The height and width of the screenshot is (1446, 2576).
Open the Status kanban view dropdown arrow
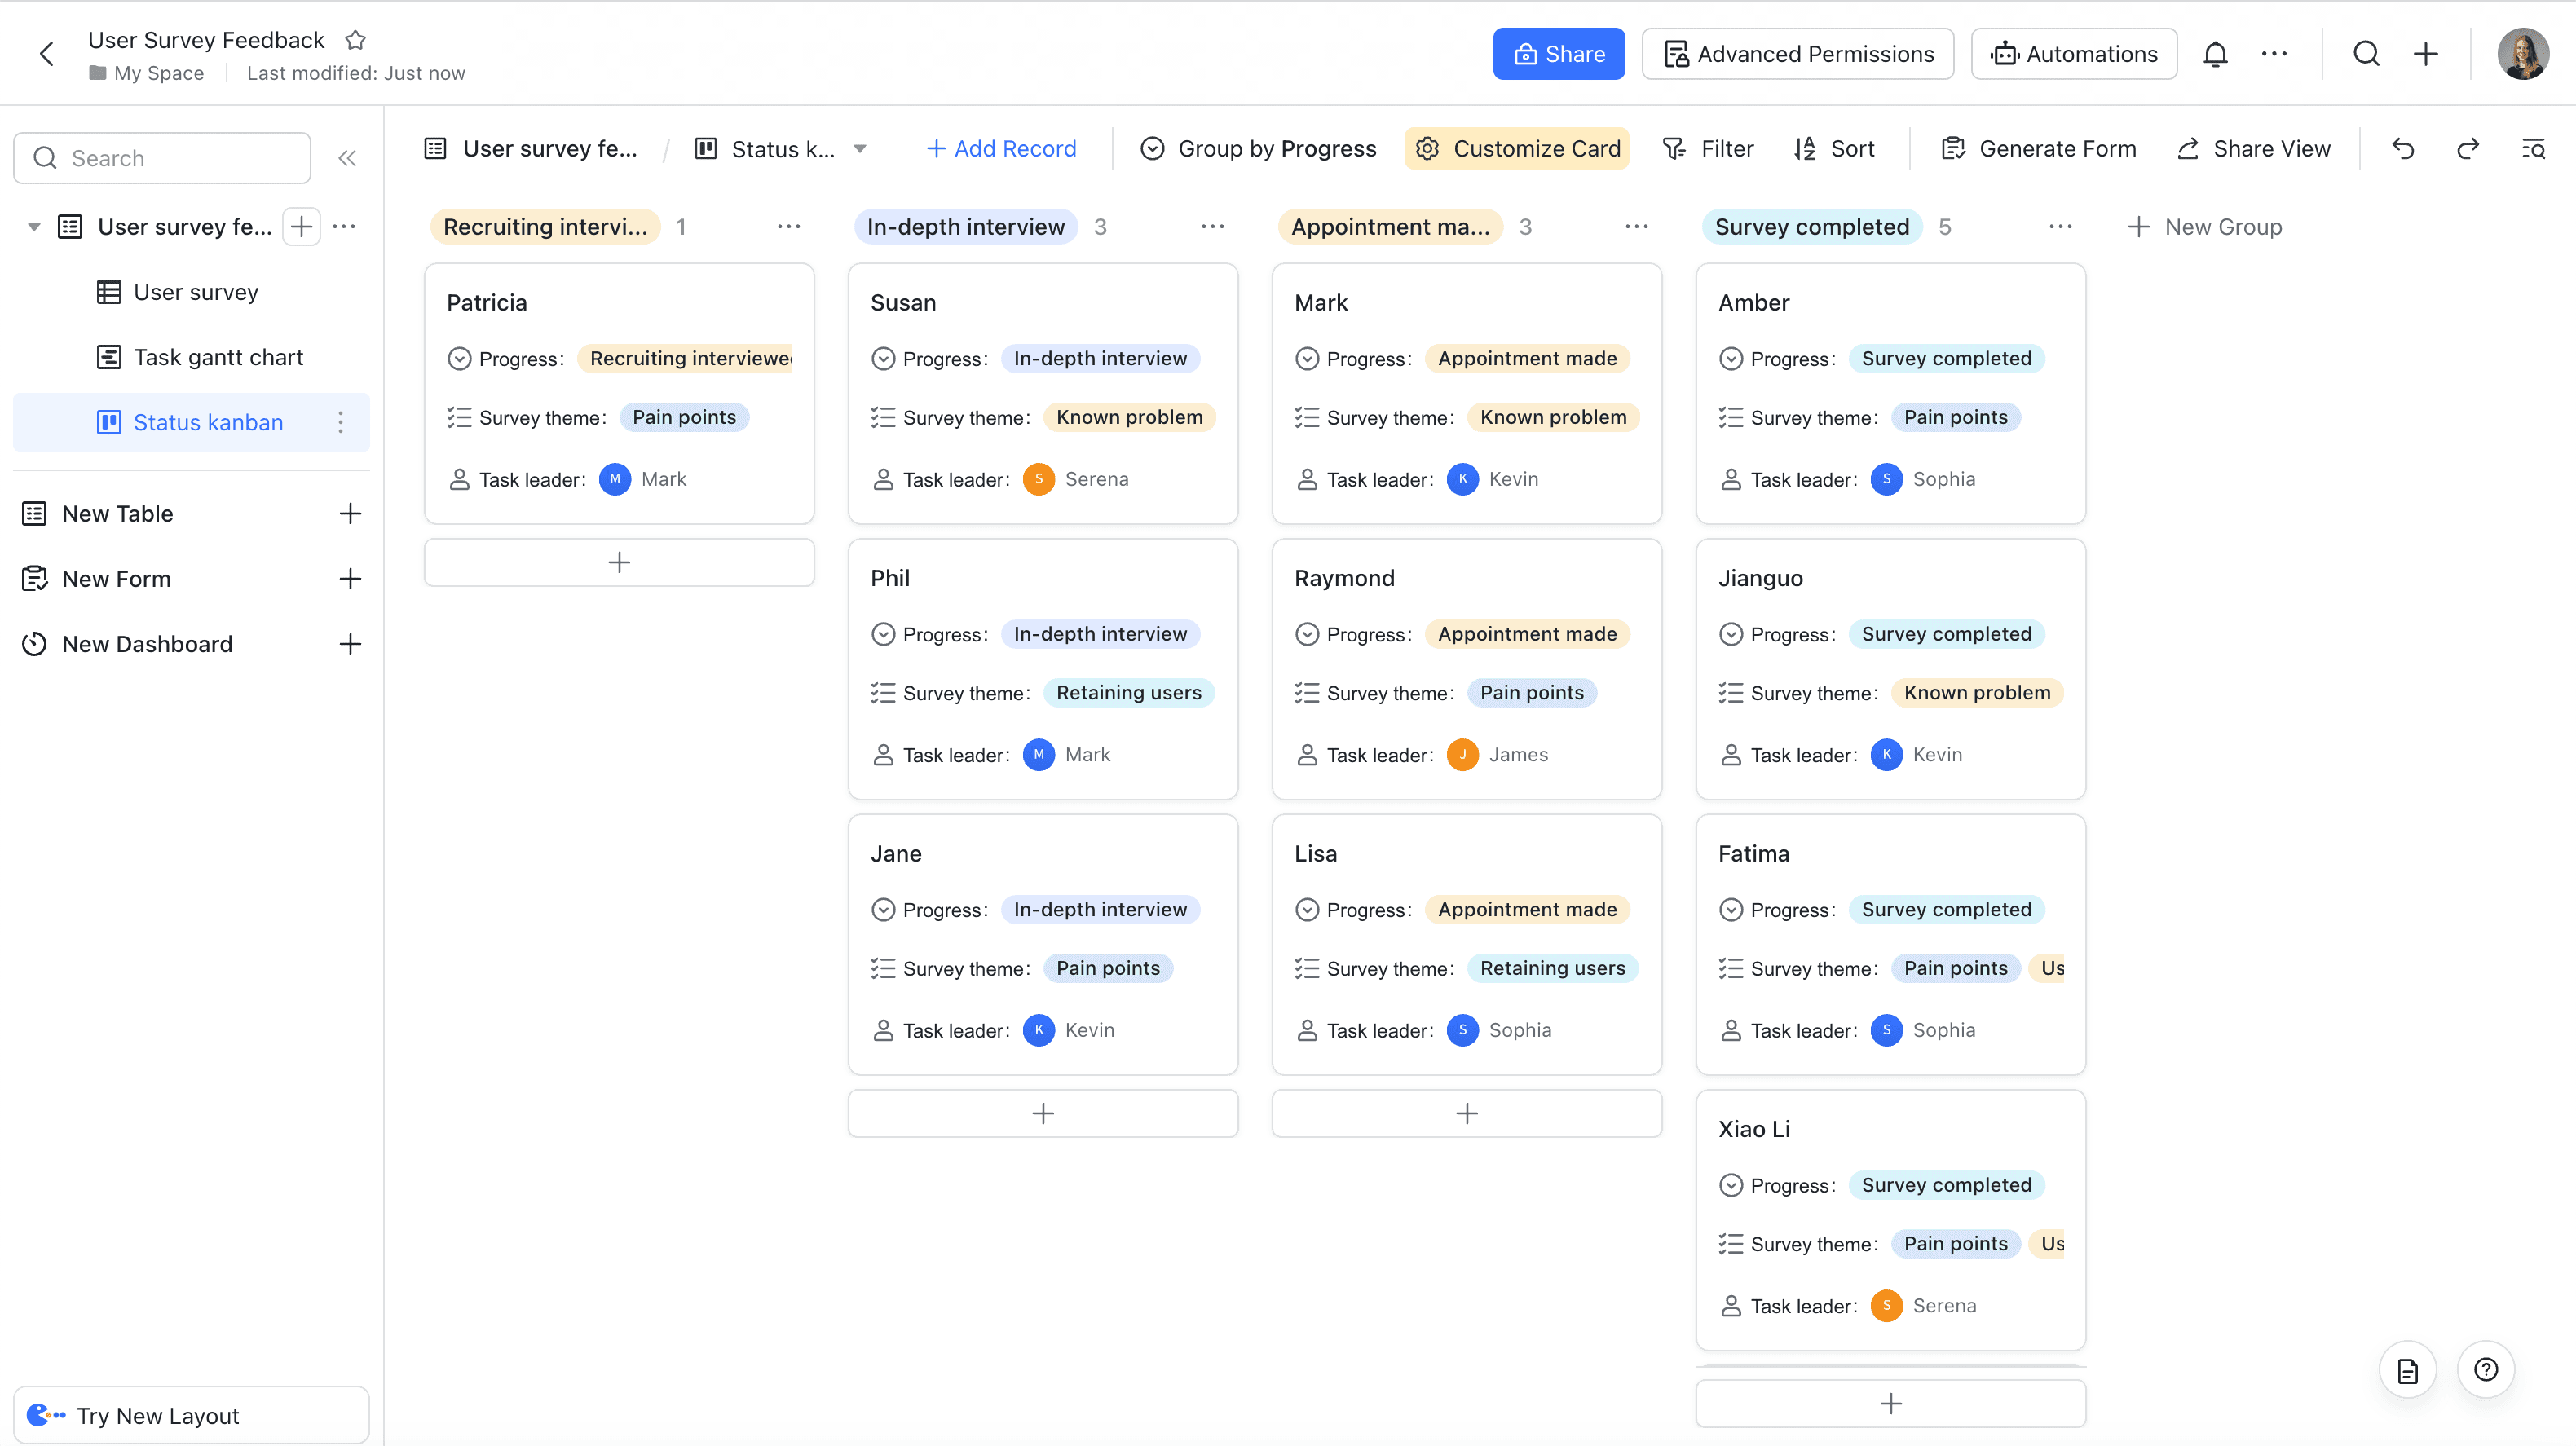pyautogui.click(x=859, y=149)
